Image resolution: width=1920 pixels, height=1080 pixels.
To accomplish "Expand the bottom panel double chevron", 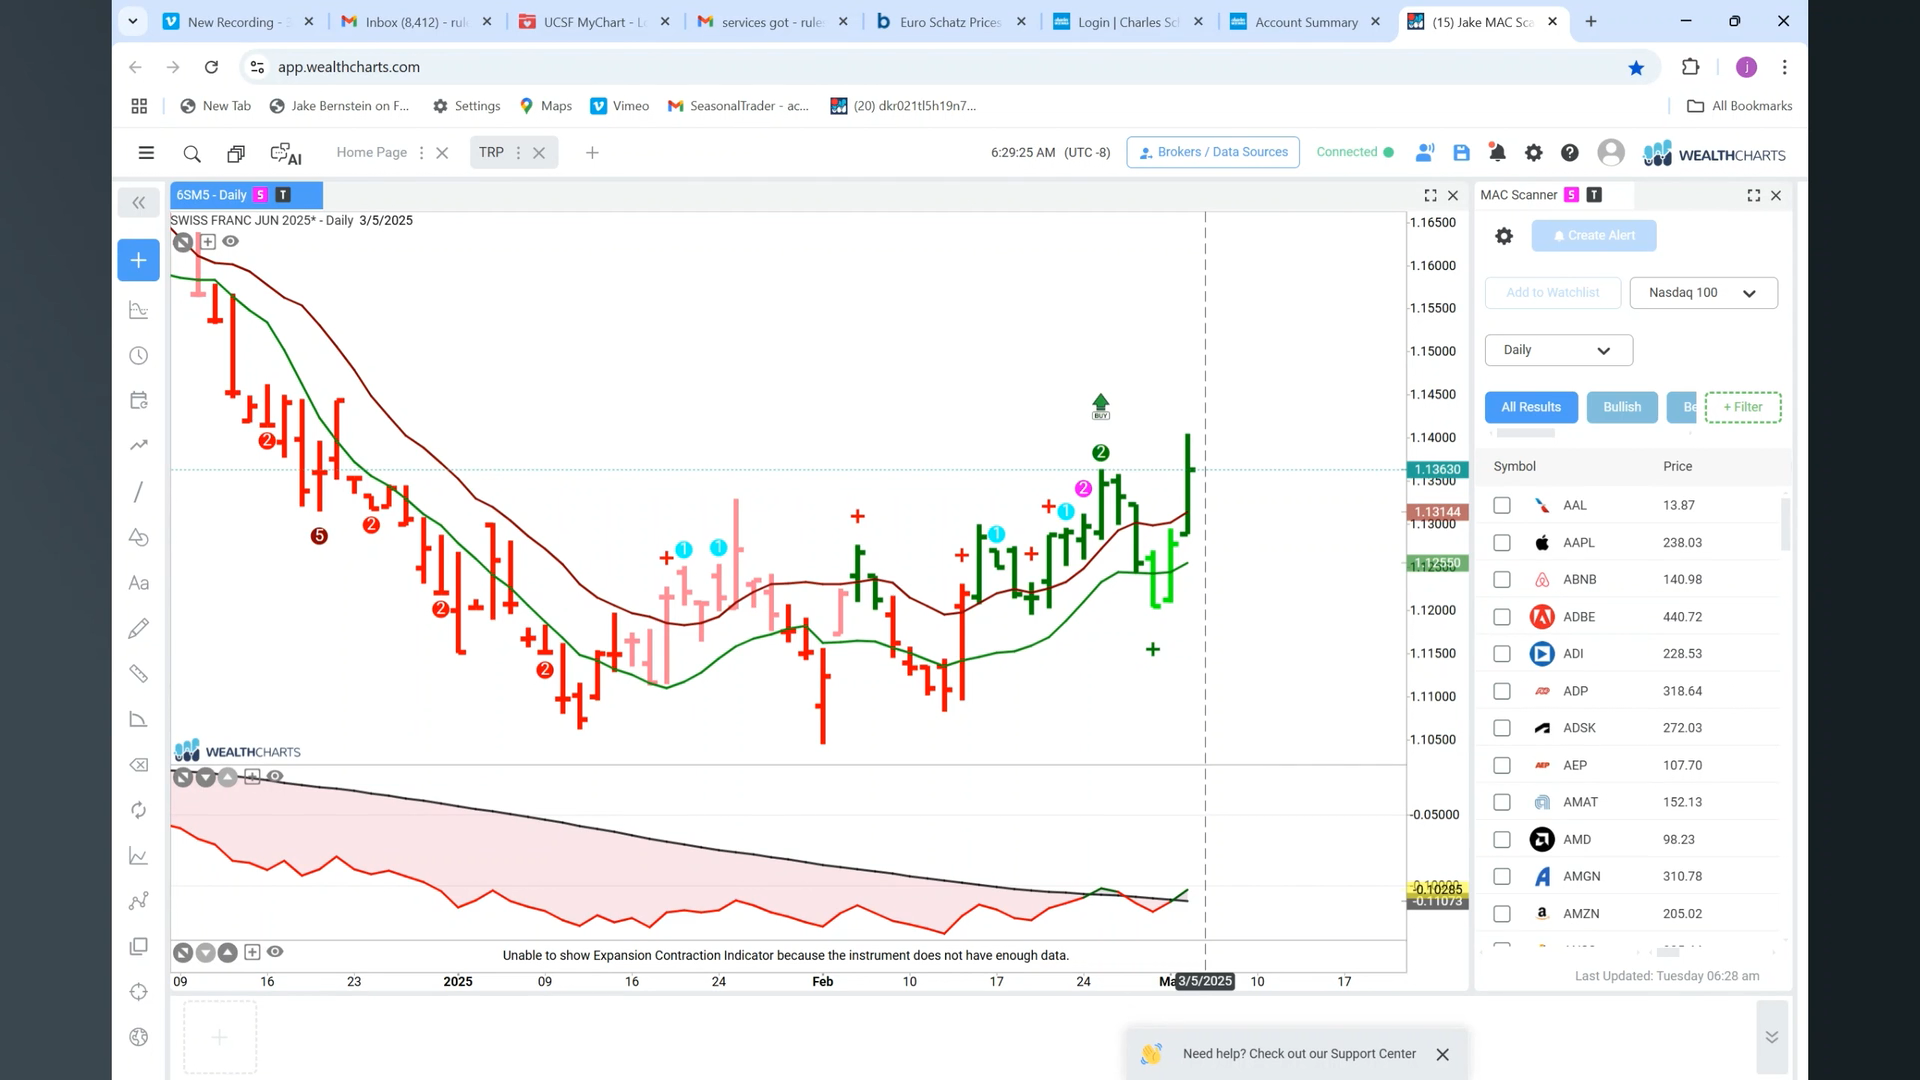I will [x=1771, y=1037].
